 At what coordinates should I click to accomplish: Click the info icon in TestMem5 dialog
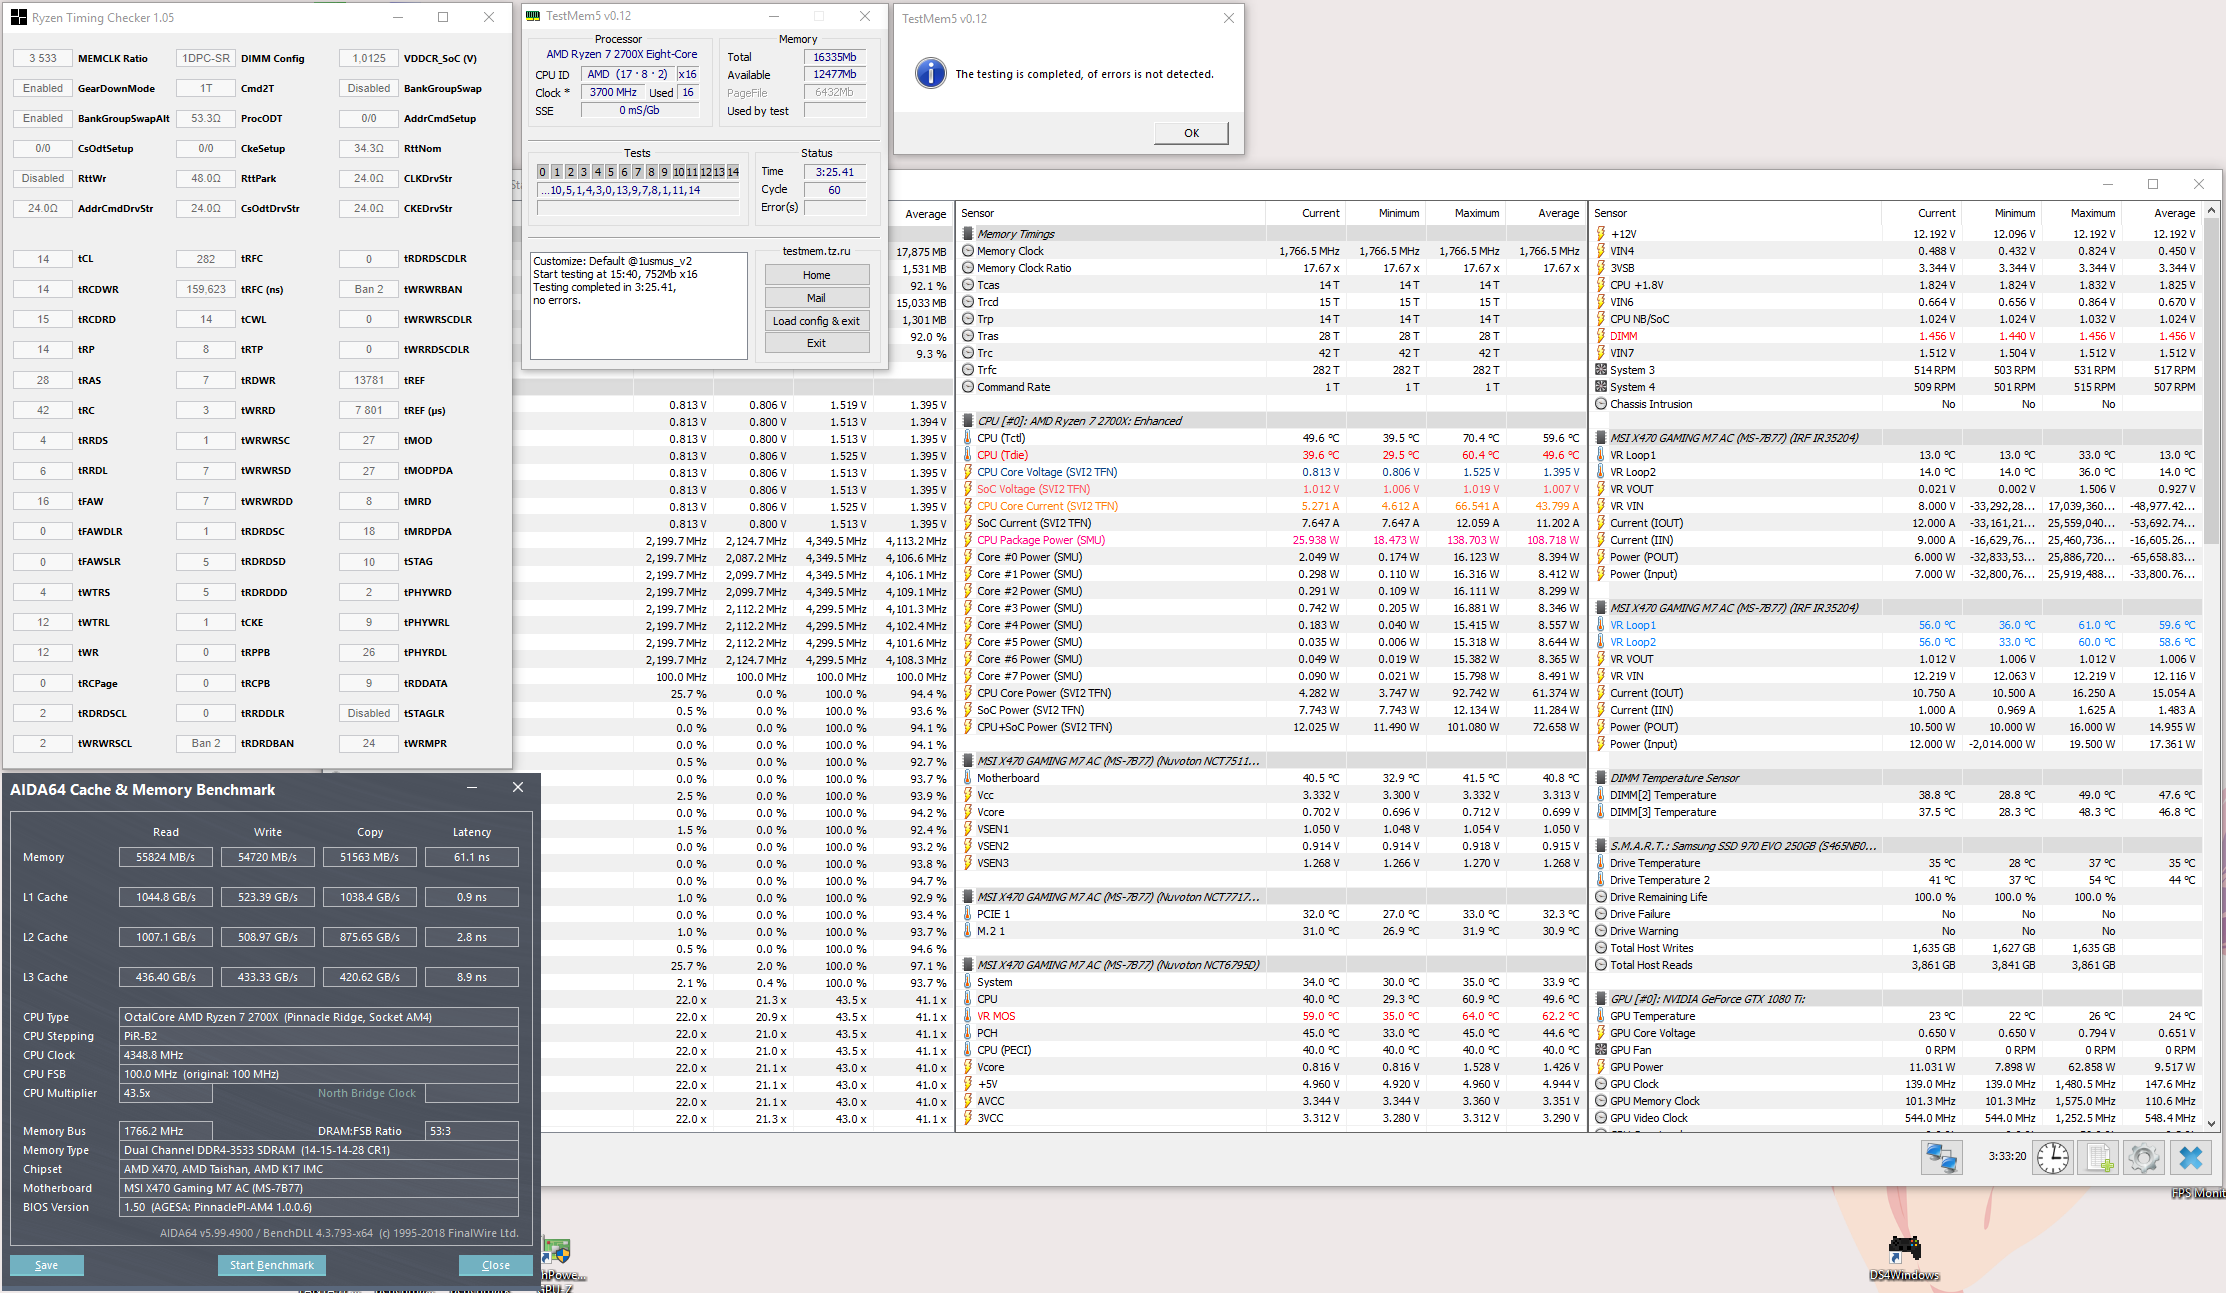tap(930, 74)
